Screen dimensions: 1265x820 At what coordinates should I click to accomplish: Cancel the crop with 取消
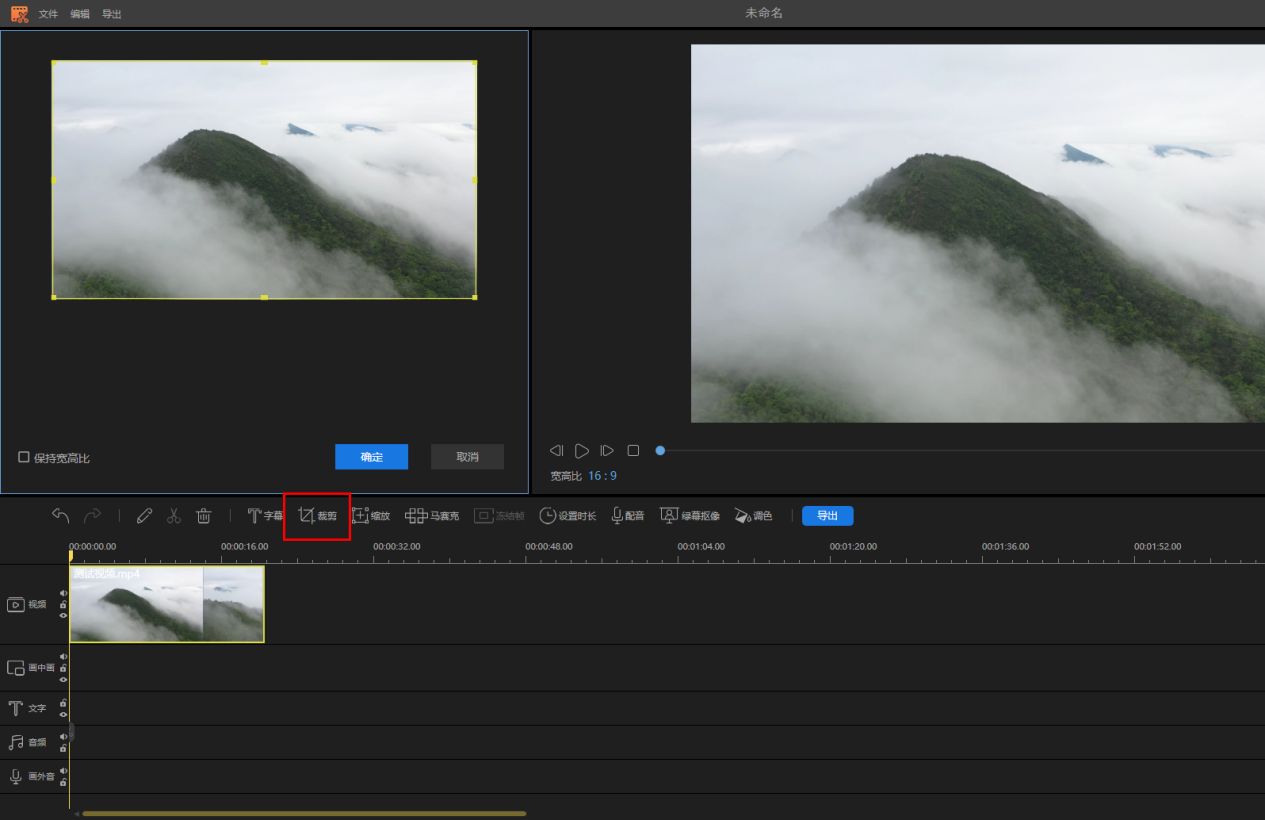point(467,457)
